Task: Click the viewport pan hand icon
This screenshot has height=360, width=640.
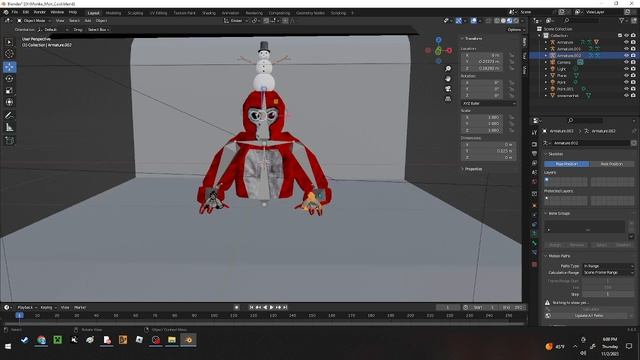Action: (448, 78)
